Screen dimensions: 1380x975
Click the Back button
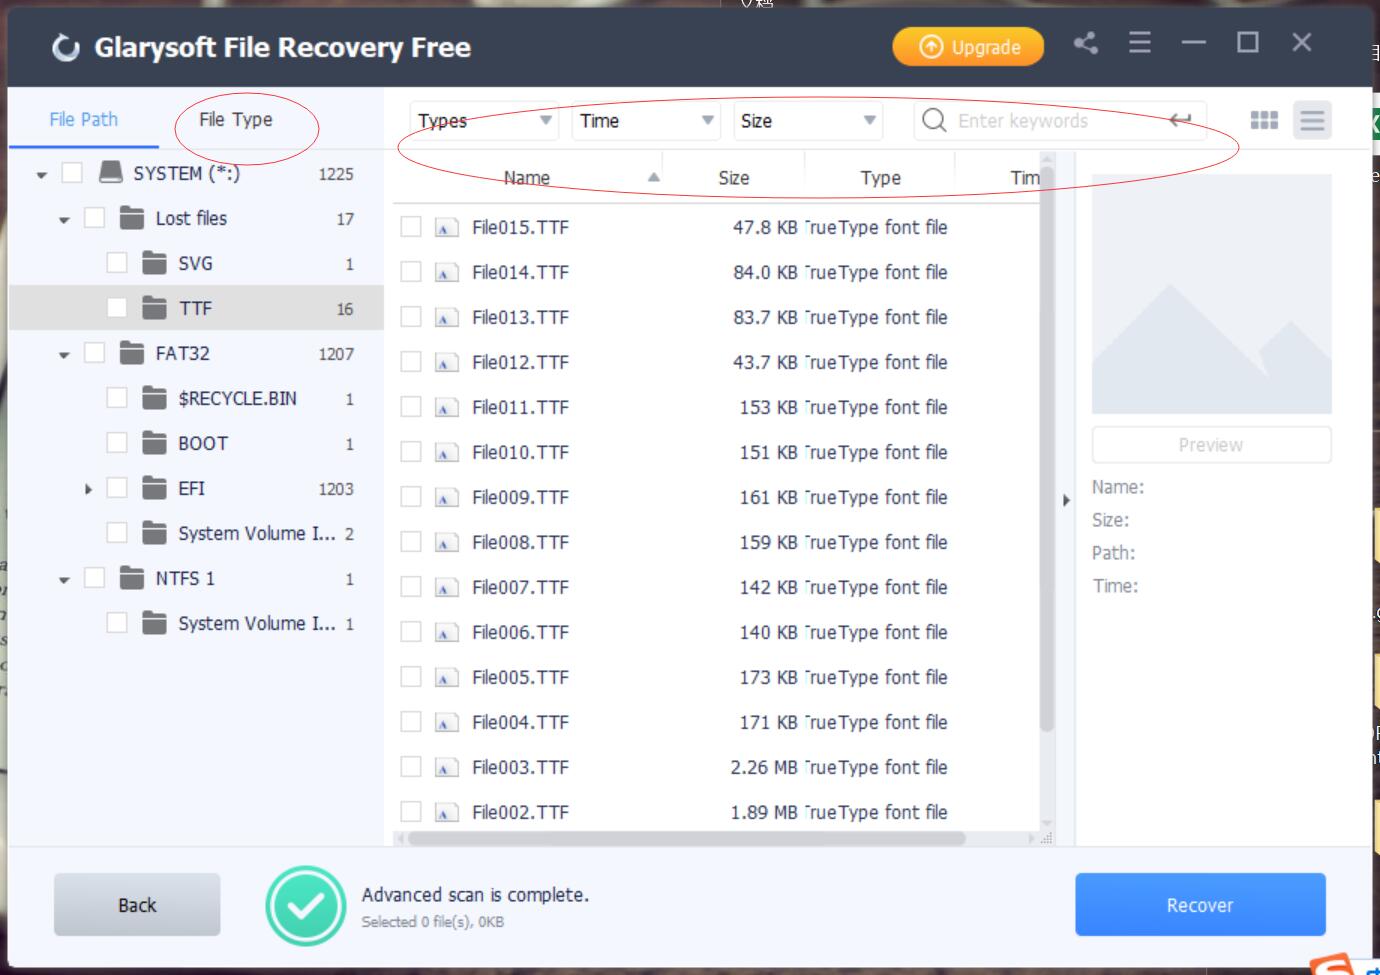137,905
